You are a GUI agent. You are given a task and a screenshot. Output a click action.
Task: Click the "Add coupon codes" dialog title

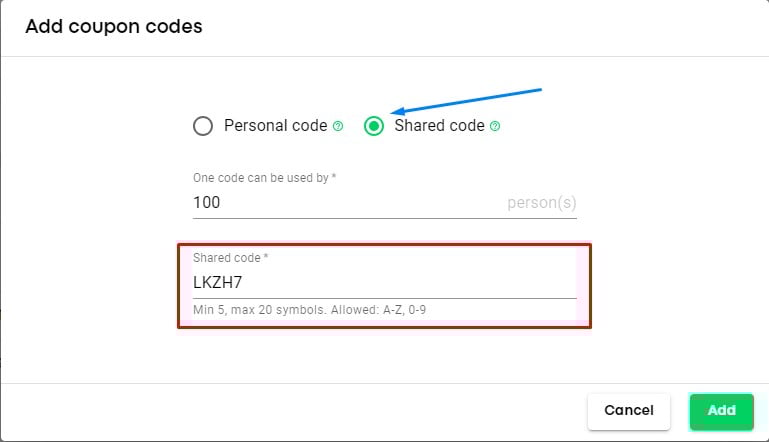pos(113,27)
